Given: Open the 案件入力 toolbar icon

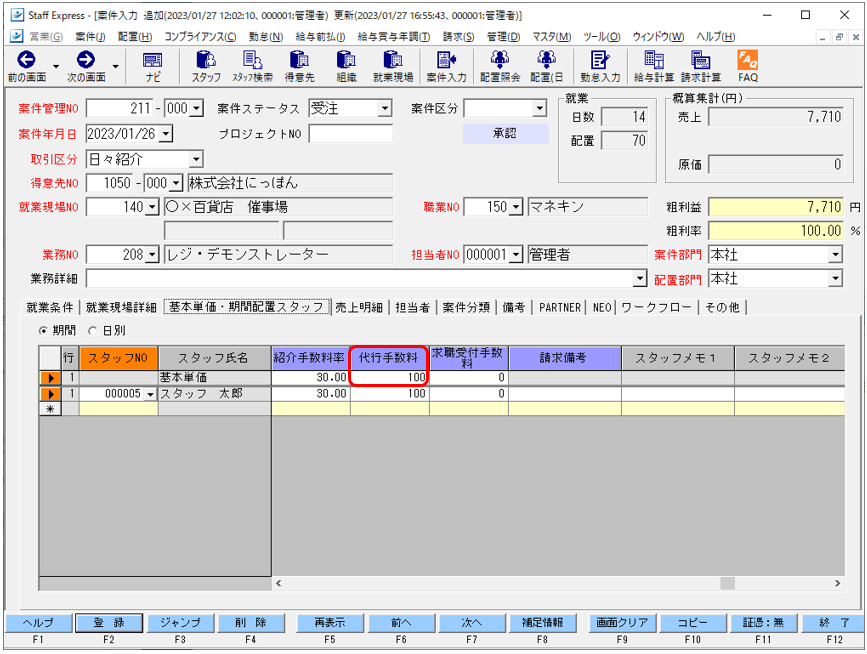Looking at the screenshot, I should pos(446,60).
